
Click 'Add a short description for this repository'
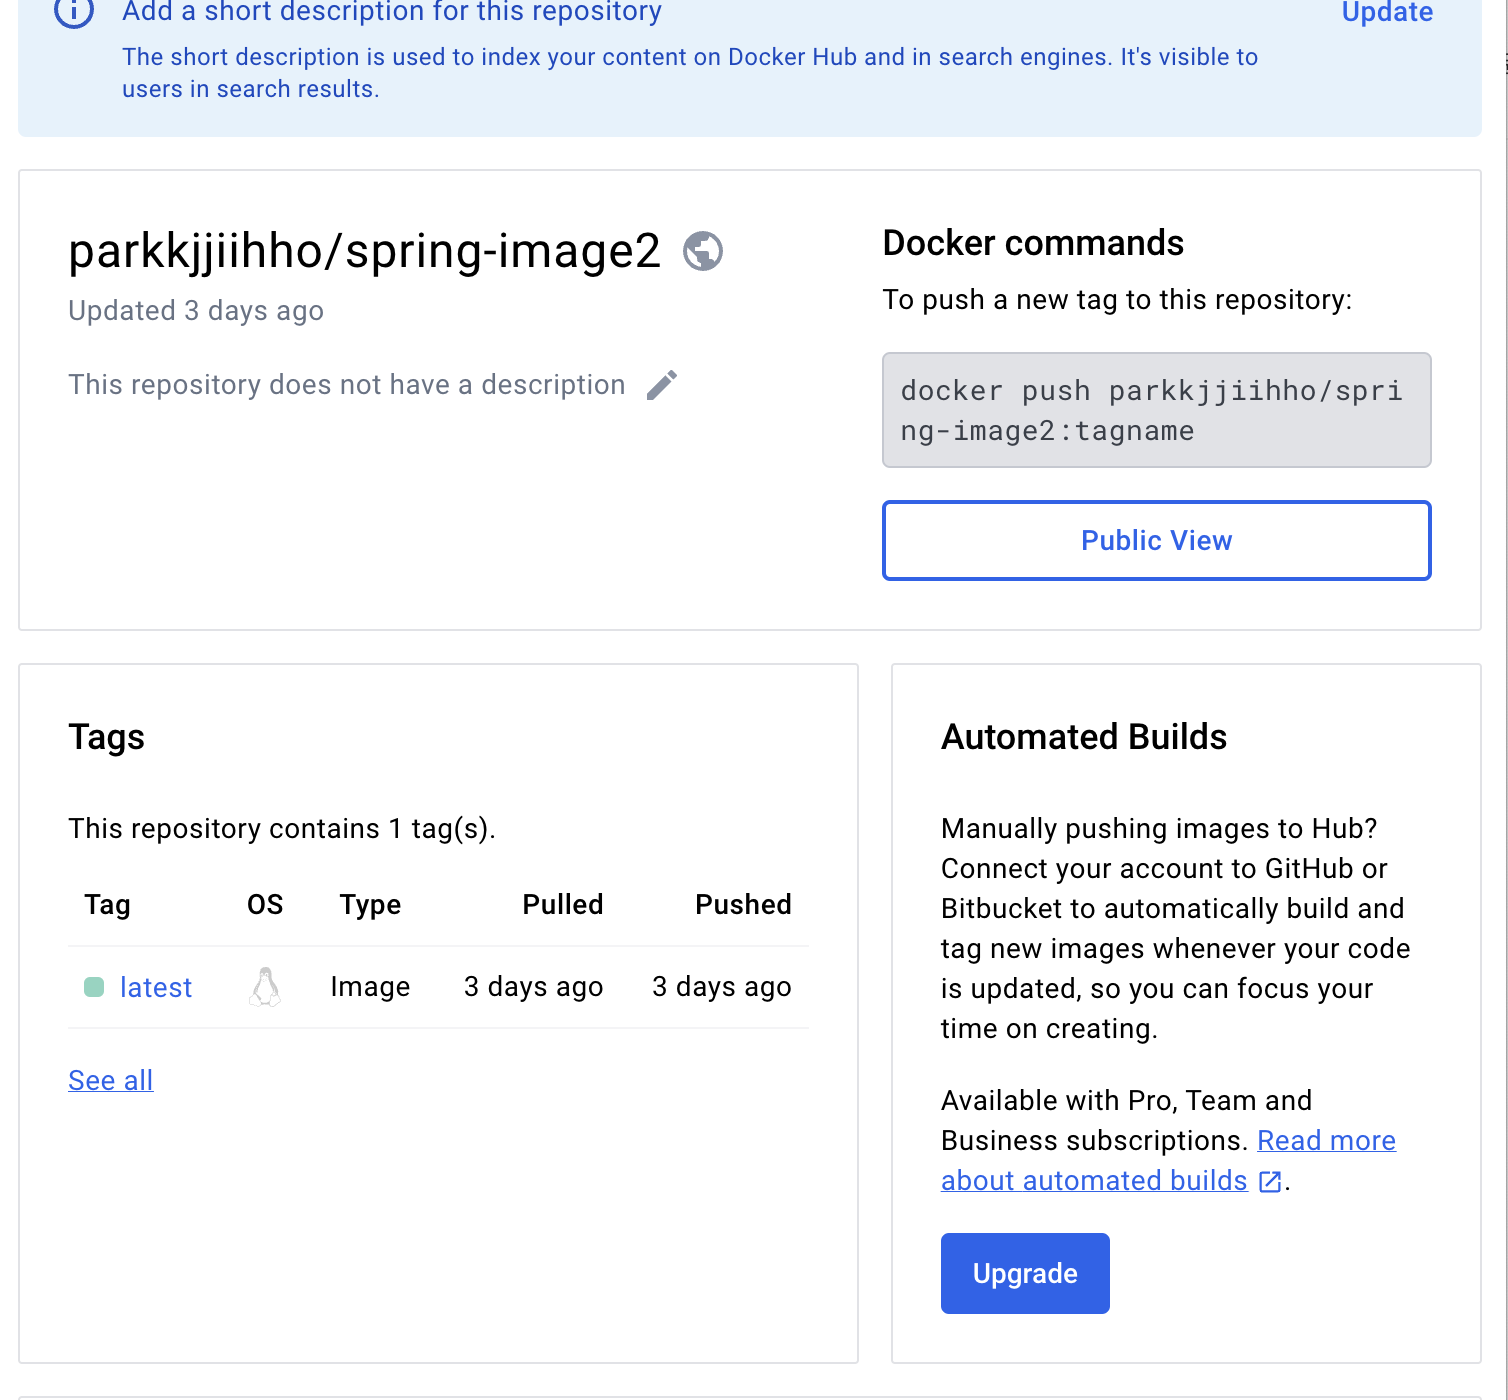click(392, 12)
